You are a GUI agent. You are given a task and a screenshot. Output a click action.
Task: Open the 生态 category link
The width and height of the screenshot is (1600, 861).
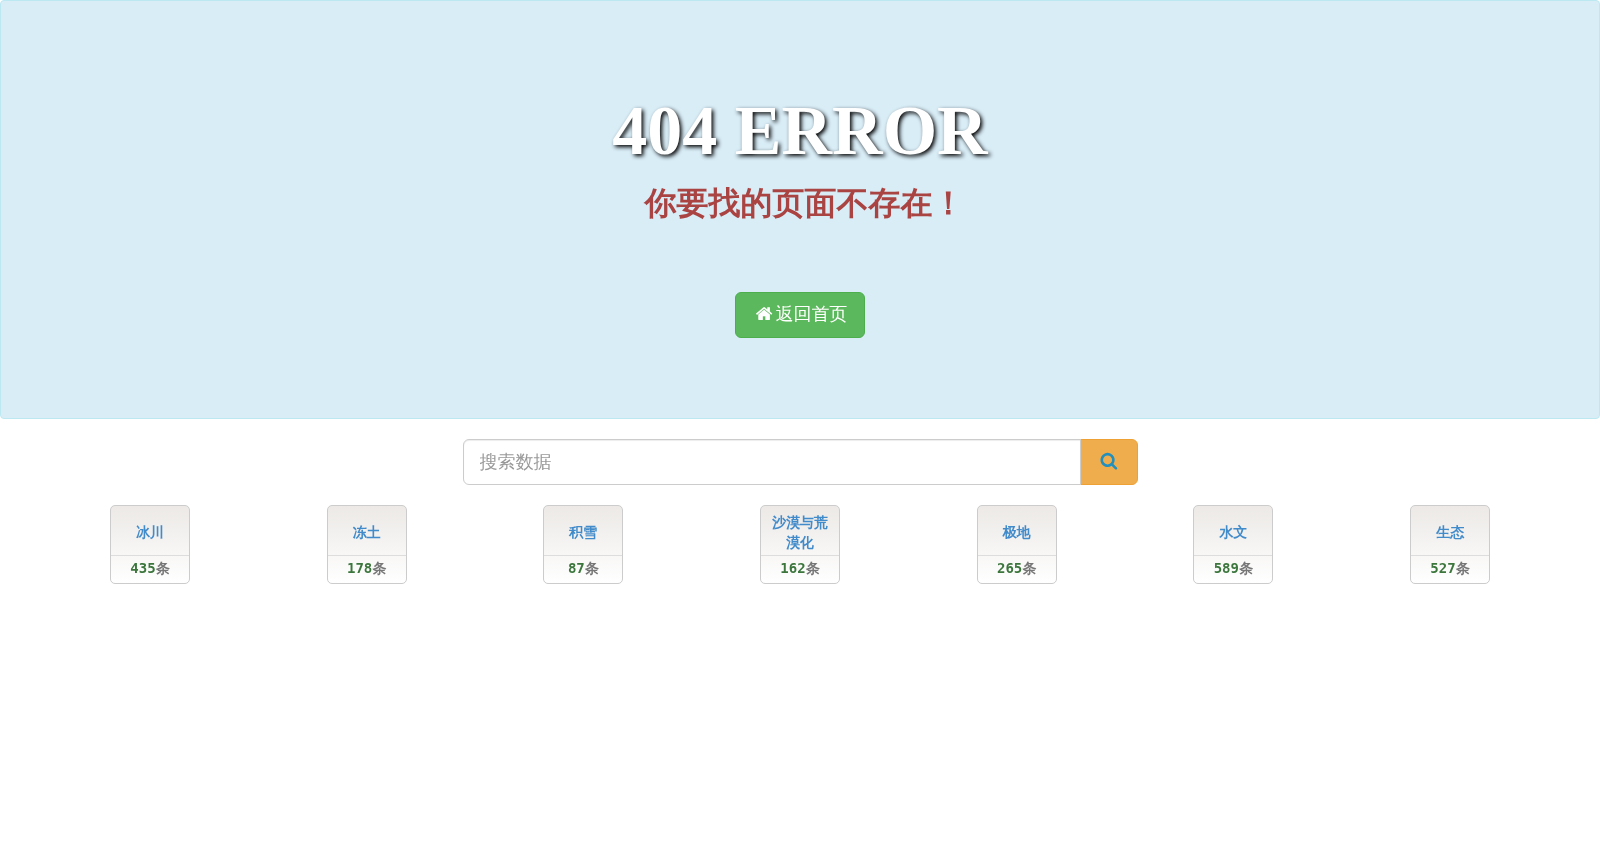tap(1450, 533)
